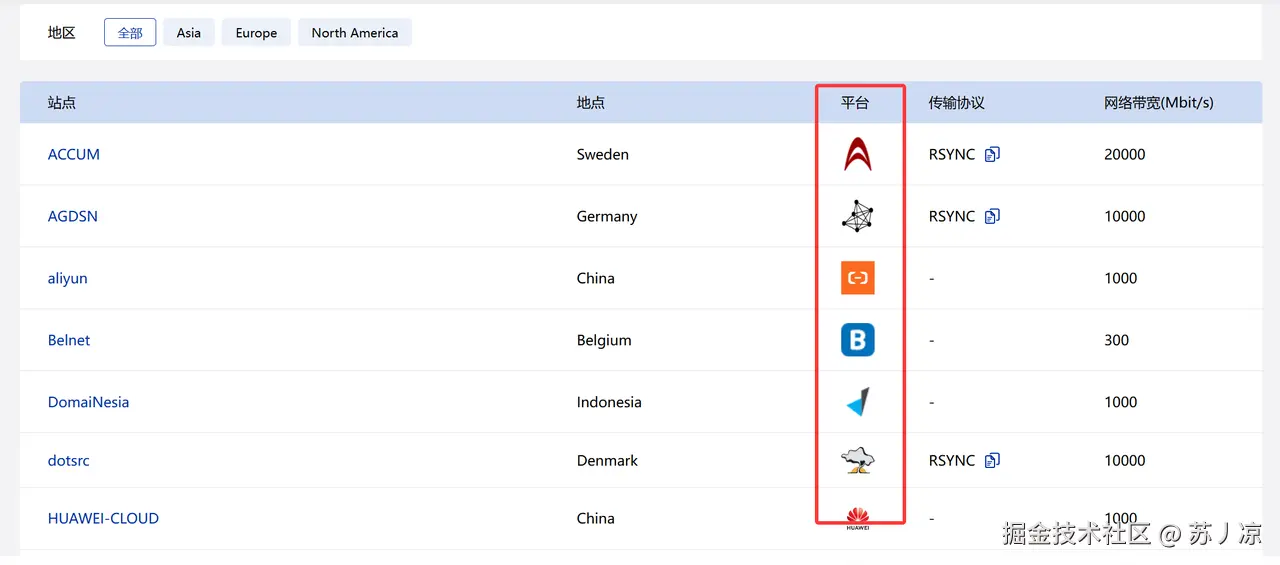
Task: Click the 1000 bandwidth in DomaiNesia row
Action: (x=1121, y=402)
